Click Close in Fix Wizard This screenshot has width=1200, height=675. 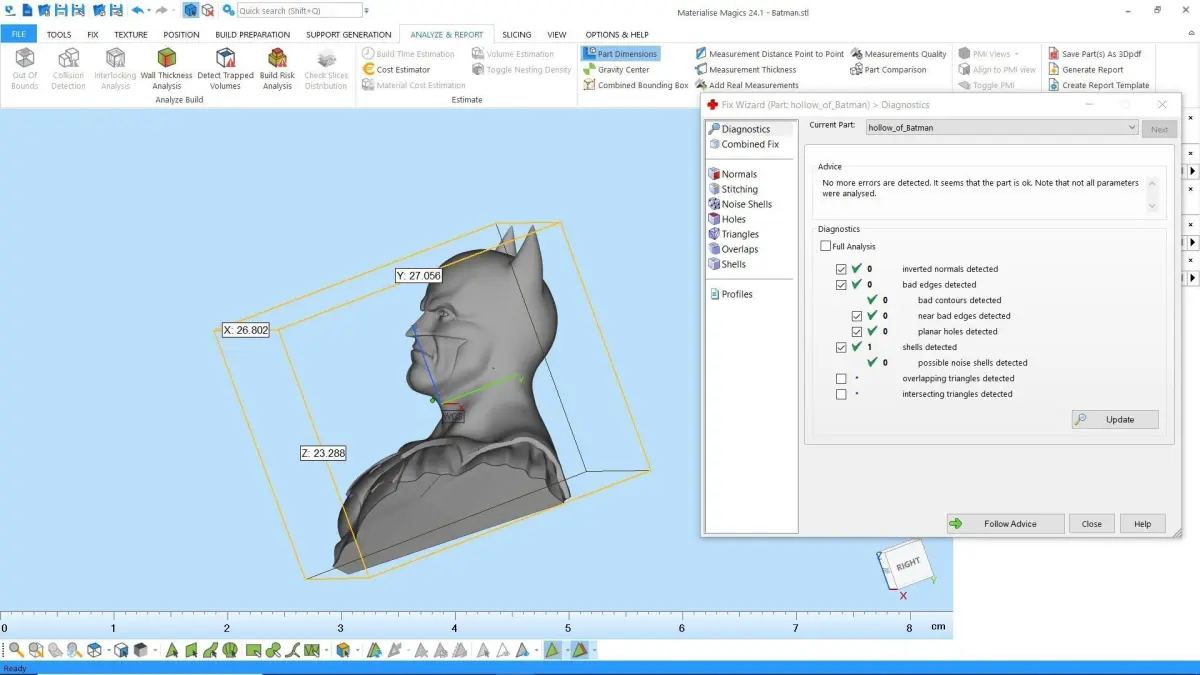(1092, 523)
